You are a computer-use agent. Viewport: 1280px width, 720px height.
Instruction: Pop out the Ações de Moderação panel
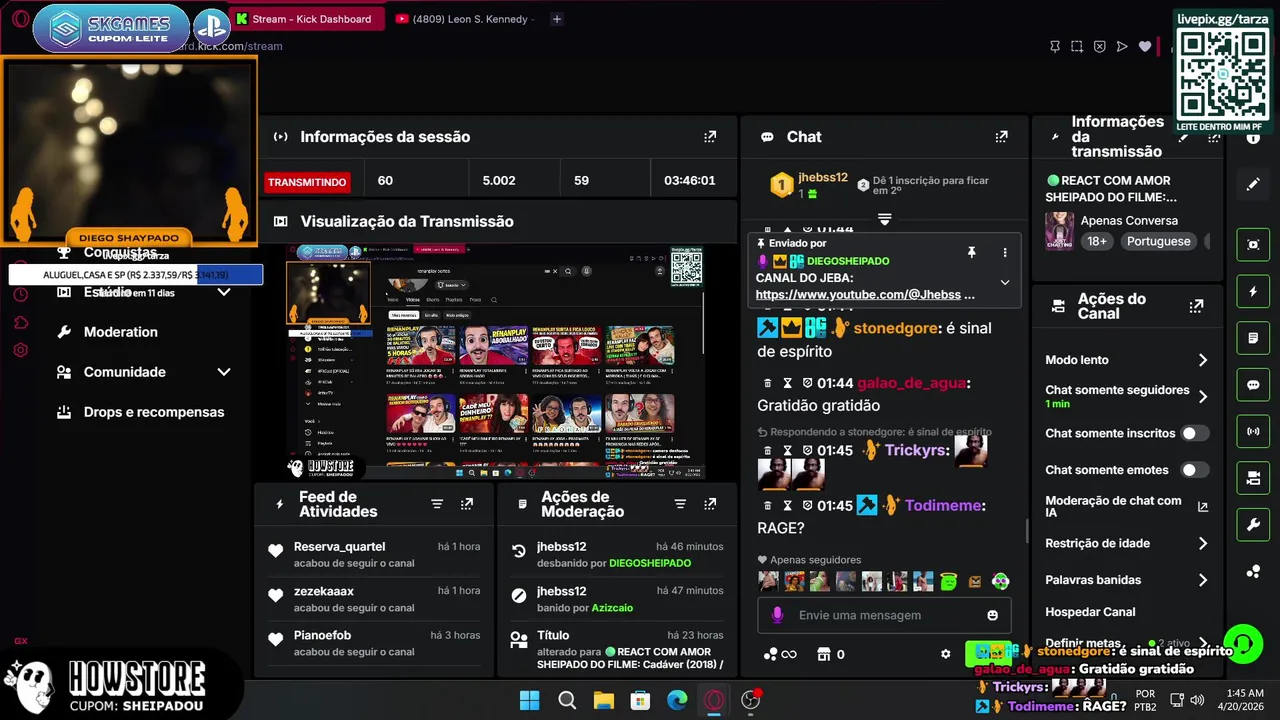click(x=710, y=504)
